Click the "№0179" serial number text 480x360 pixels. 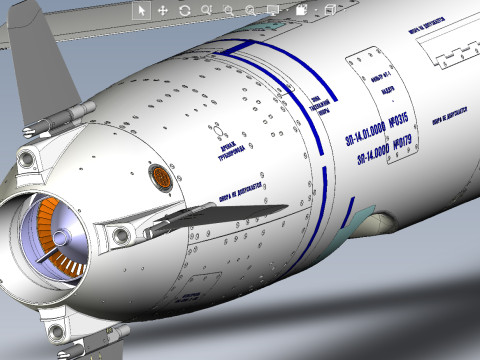pos(402,142)
